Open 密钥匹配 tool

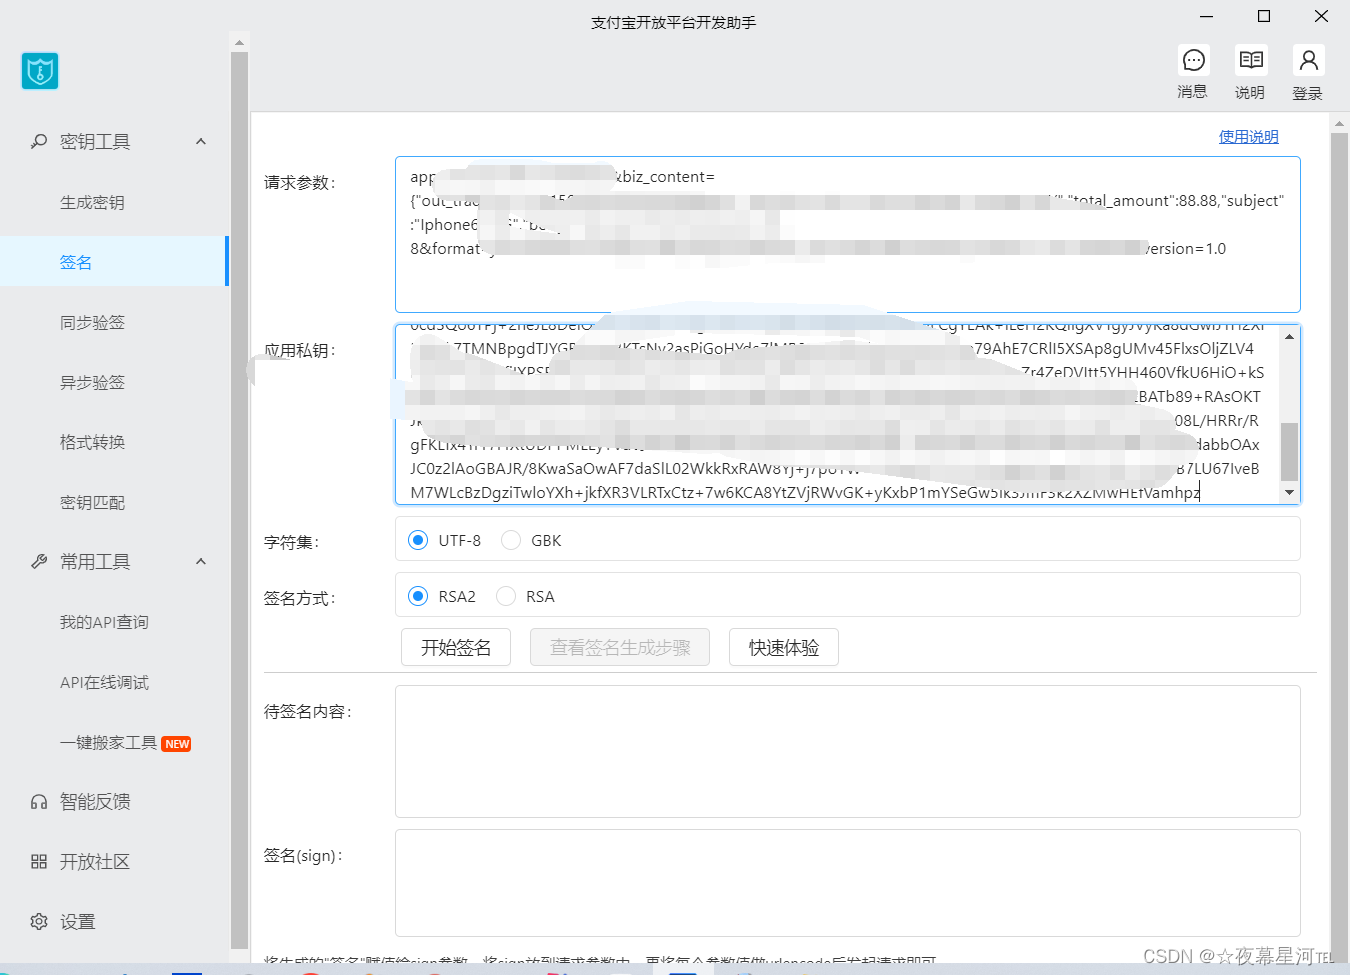pyautogui.click(x=92, y=502)
